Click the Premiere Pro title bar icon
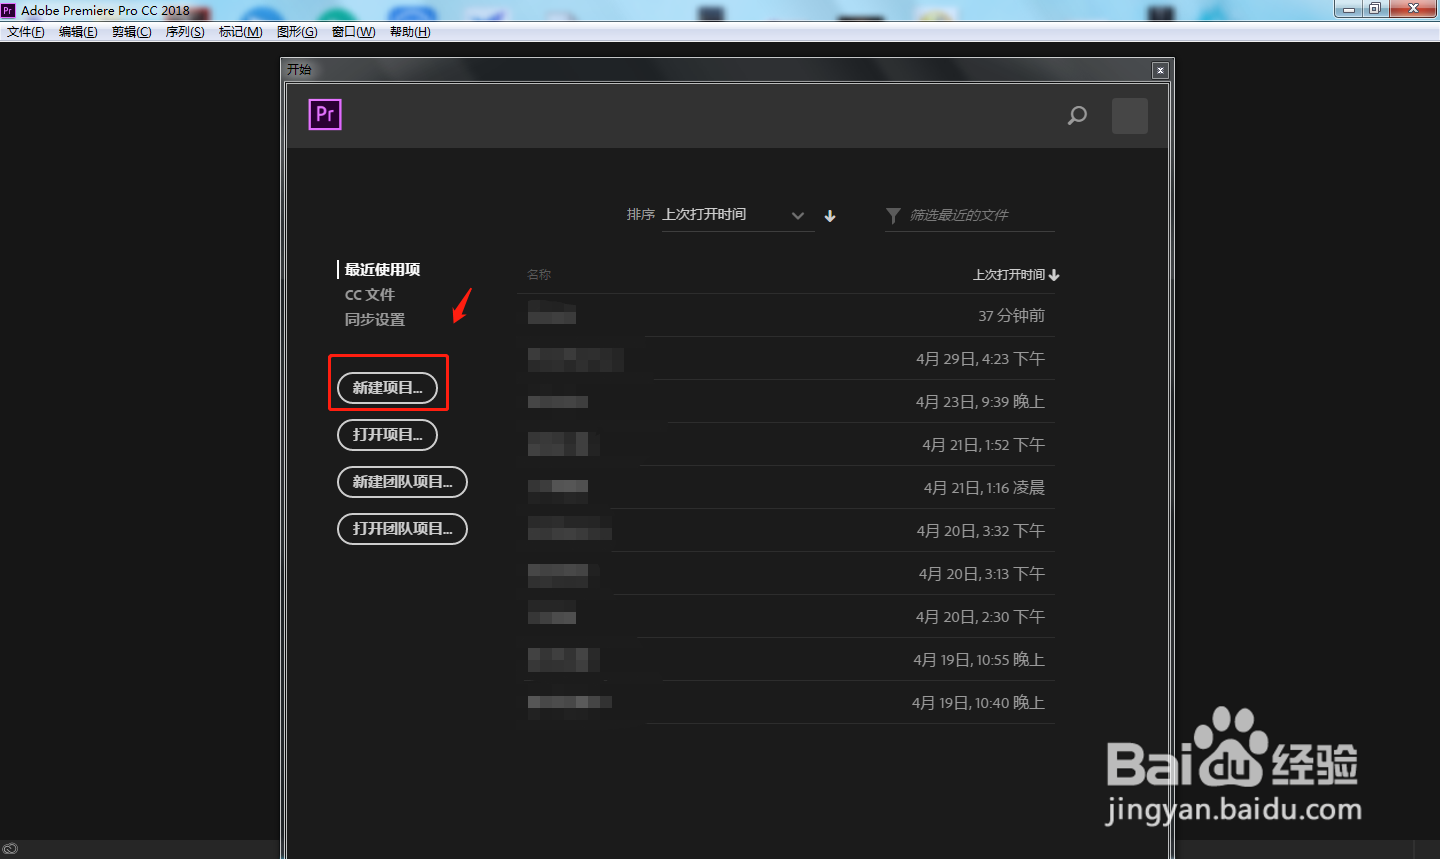This screenshot has height=859, width=1440. [x=8, y=10]
